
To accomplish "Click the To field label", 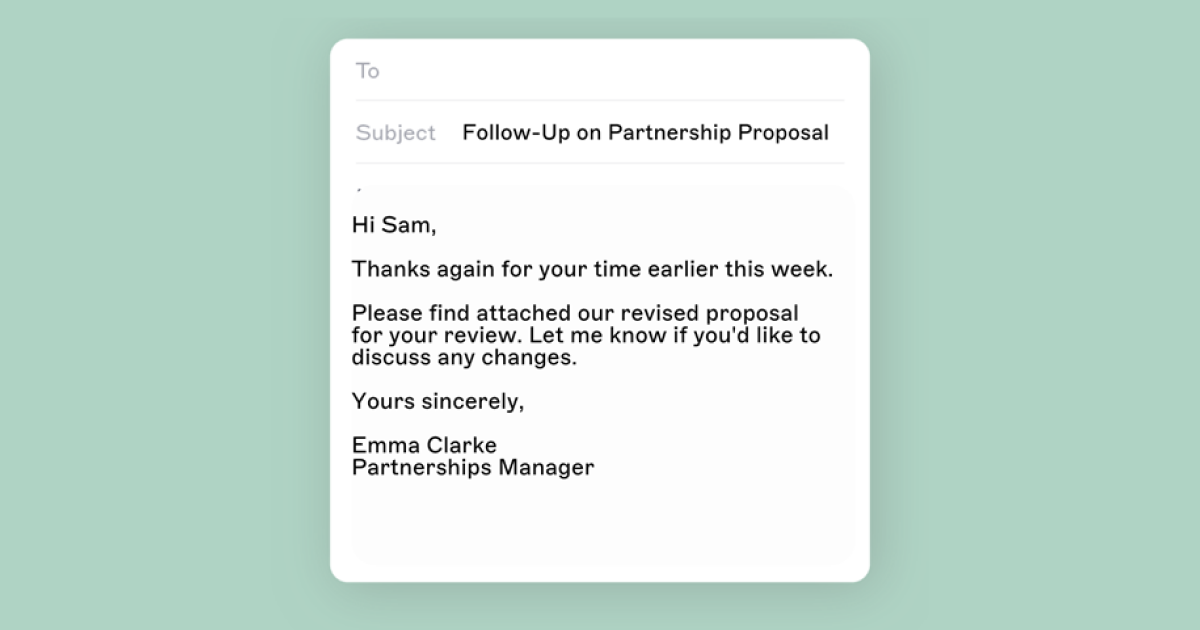I will [x=367, y=71].
